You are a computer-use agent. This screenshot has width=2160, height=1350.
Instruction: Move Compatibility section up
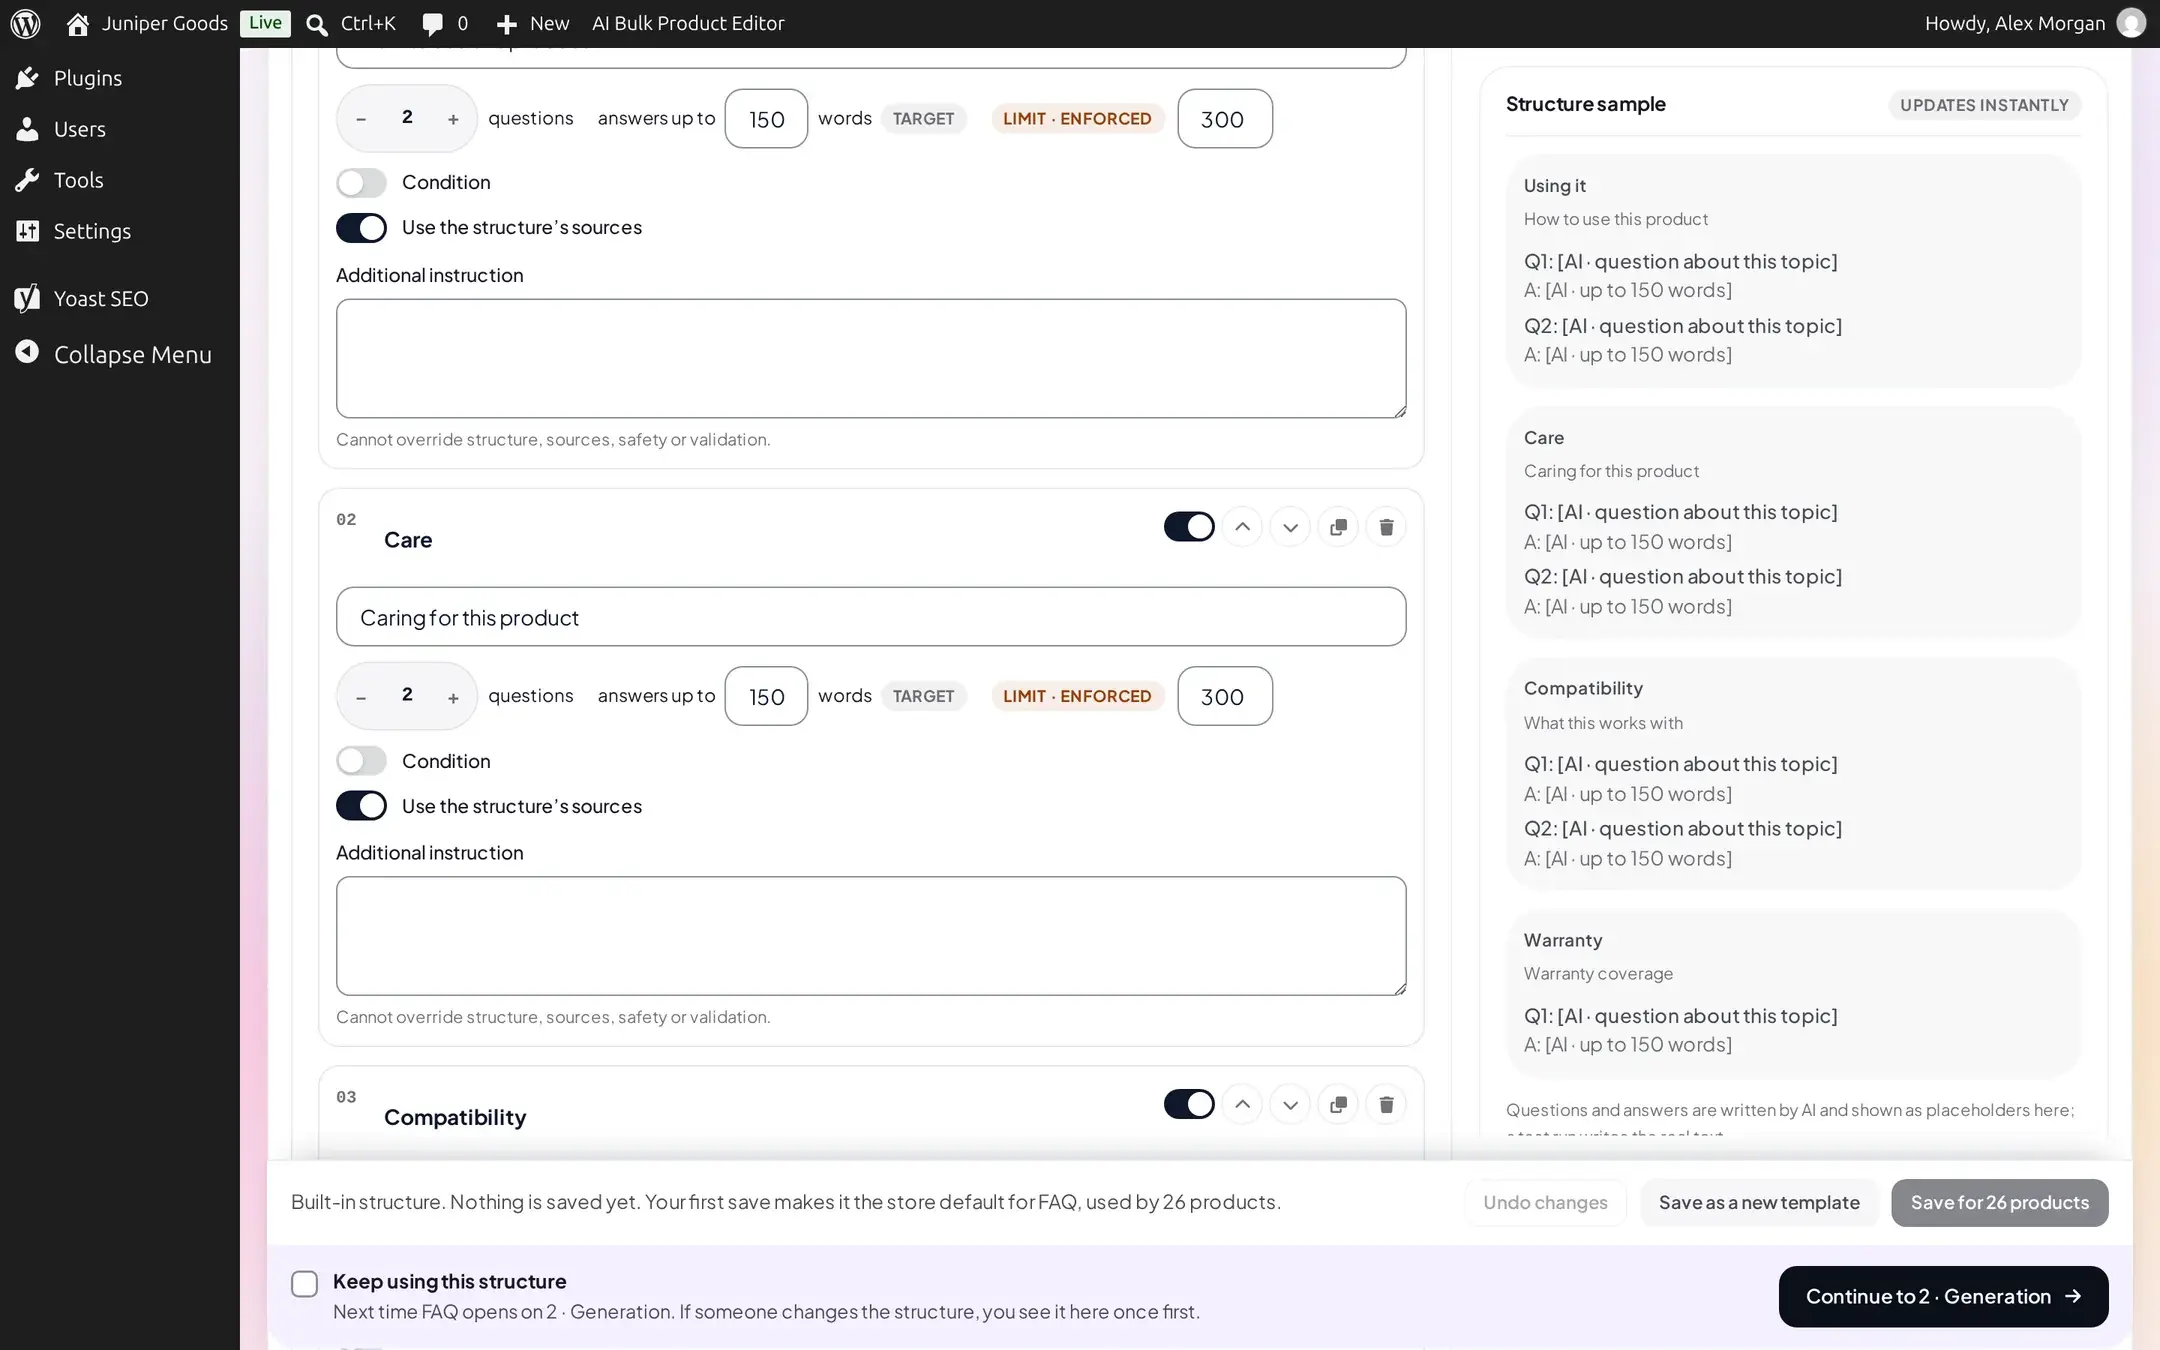(x=1242, y=1105)
